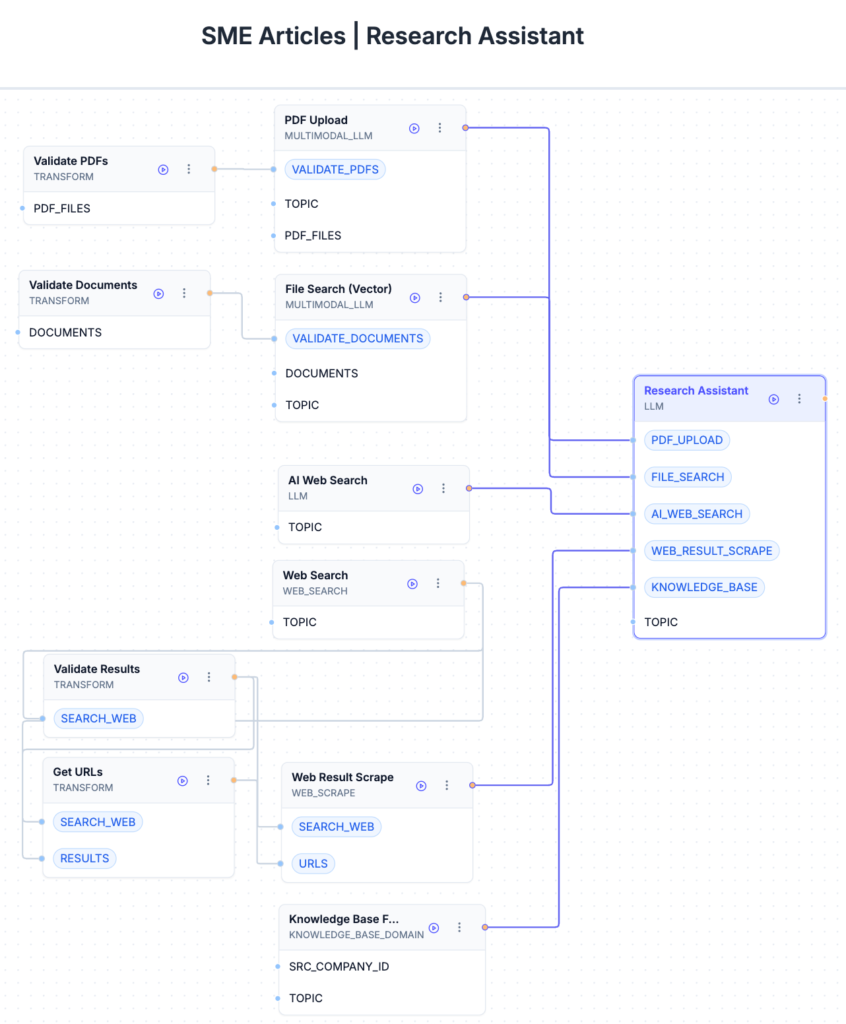Open the three-dot menu on Validate Documents
846x1024 pixels.
(x=184, y=293)
